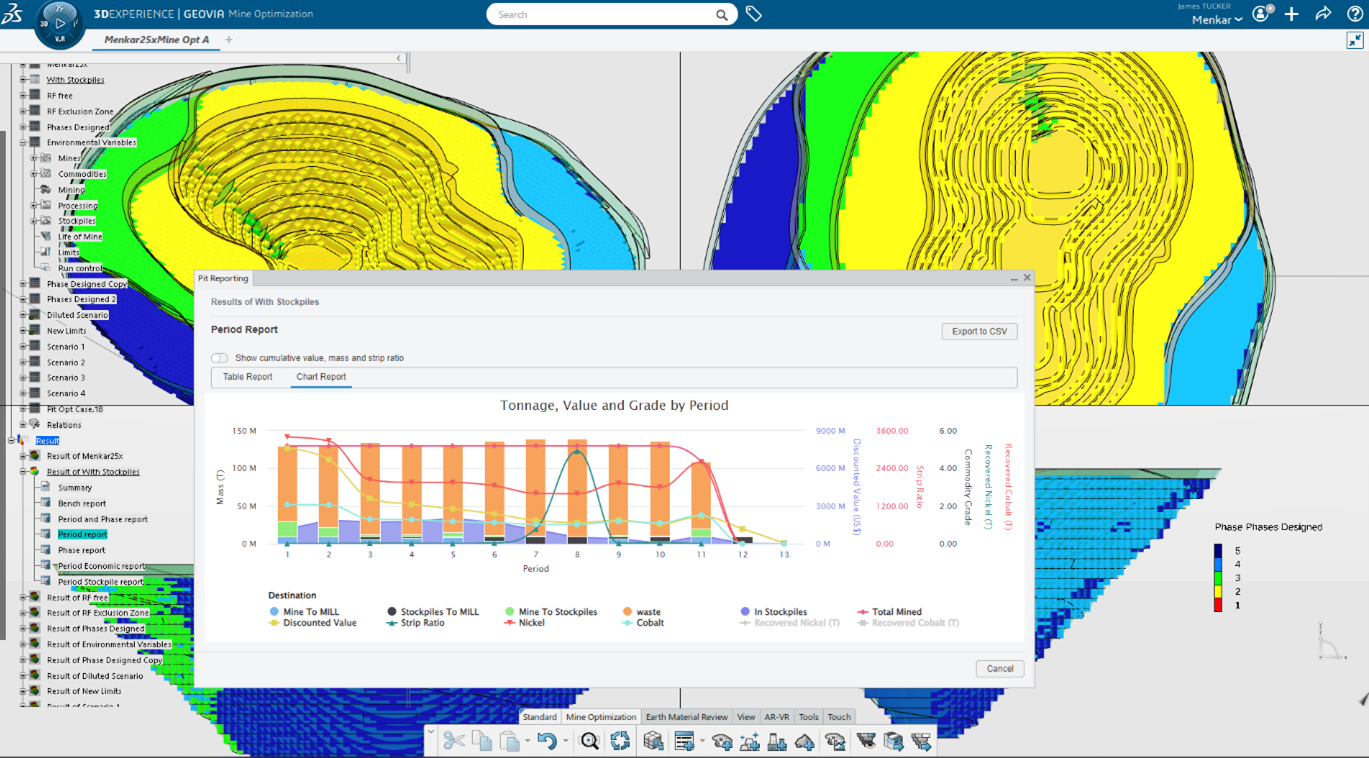The height and width of the screenshot is (758, 1369).
Task: Select Bench report tree item
Action: click(82, 504)
